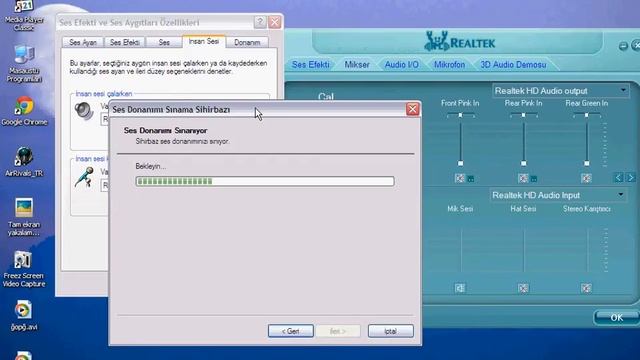
Task: Click the hardware test progress bar
Action: tap(265, 181)
